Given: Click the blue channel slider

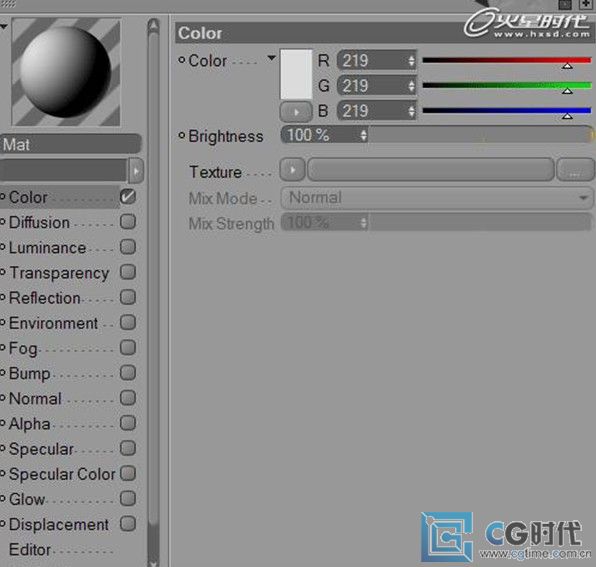Looking at the screenshot, I should [x=507, y=111].
